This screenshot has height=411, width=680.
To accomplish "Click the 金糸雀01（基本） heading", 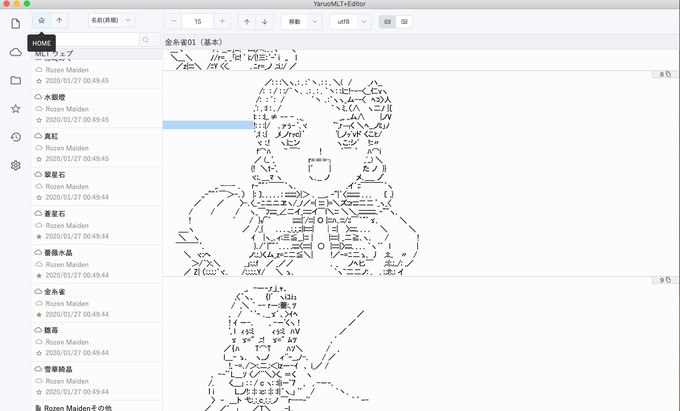I will pos(193,42).
